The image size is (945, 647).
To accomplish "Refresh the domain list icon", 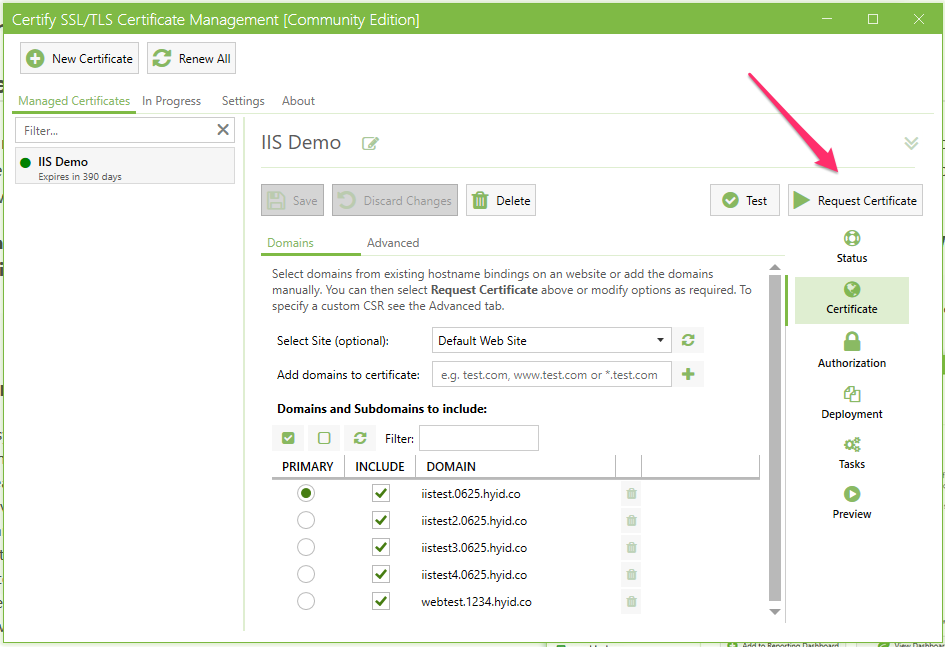I will tap(360, 438).
